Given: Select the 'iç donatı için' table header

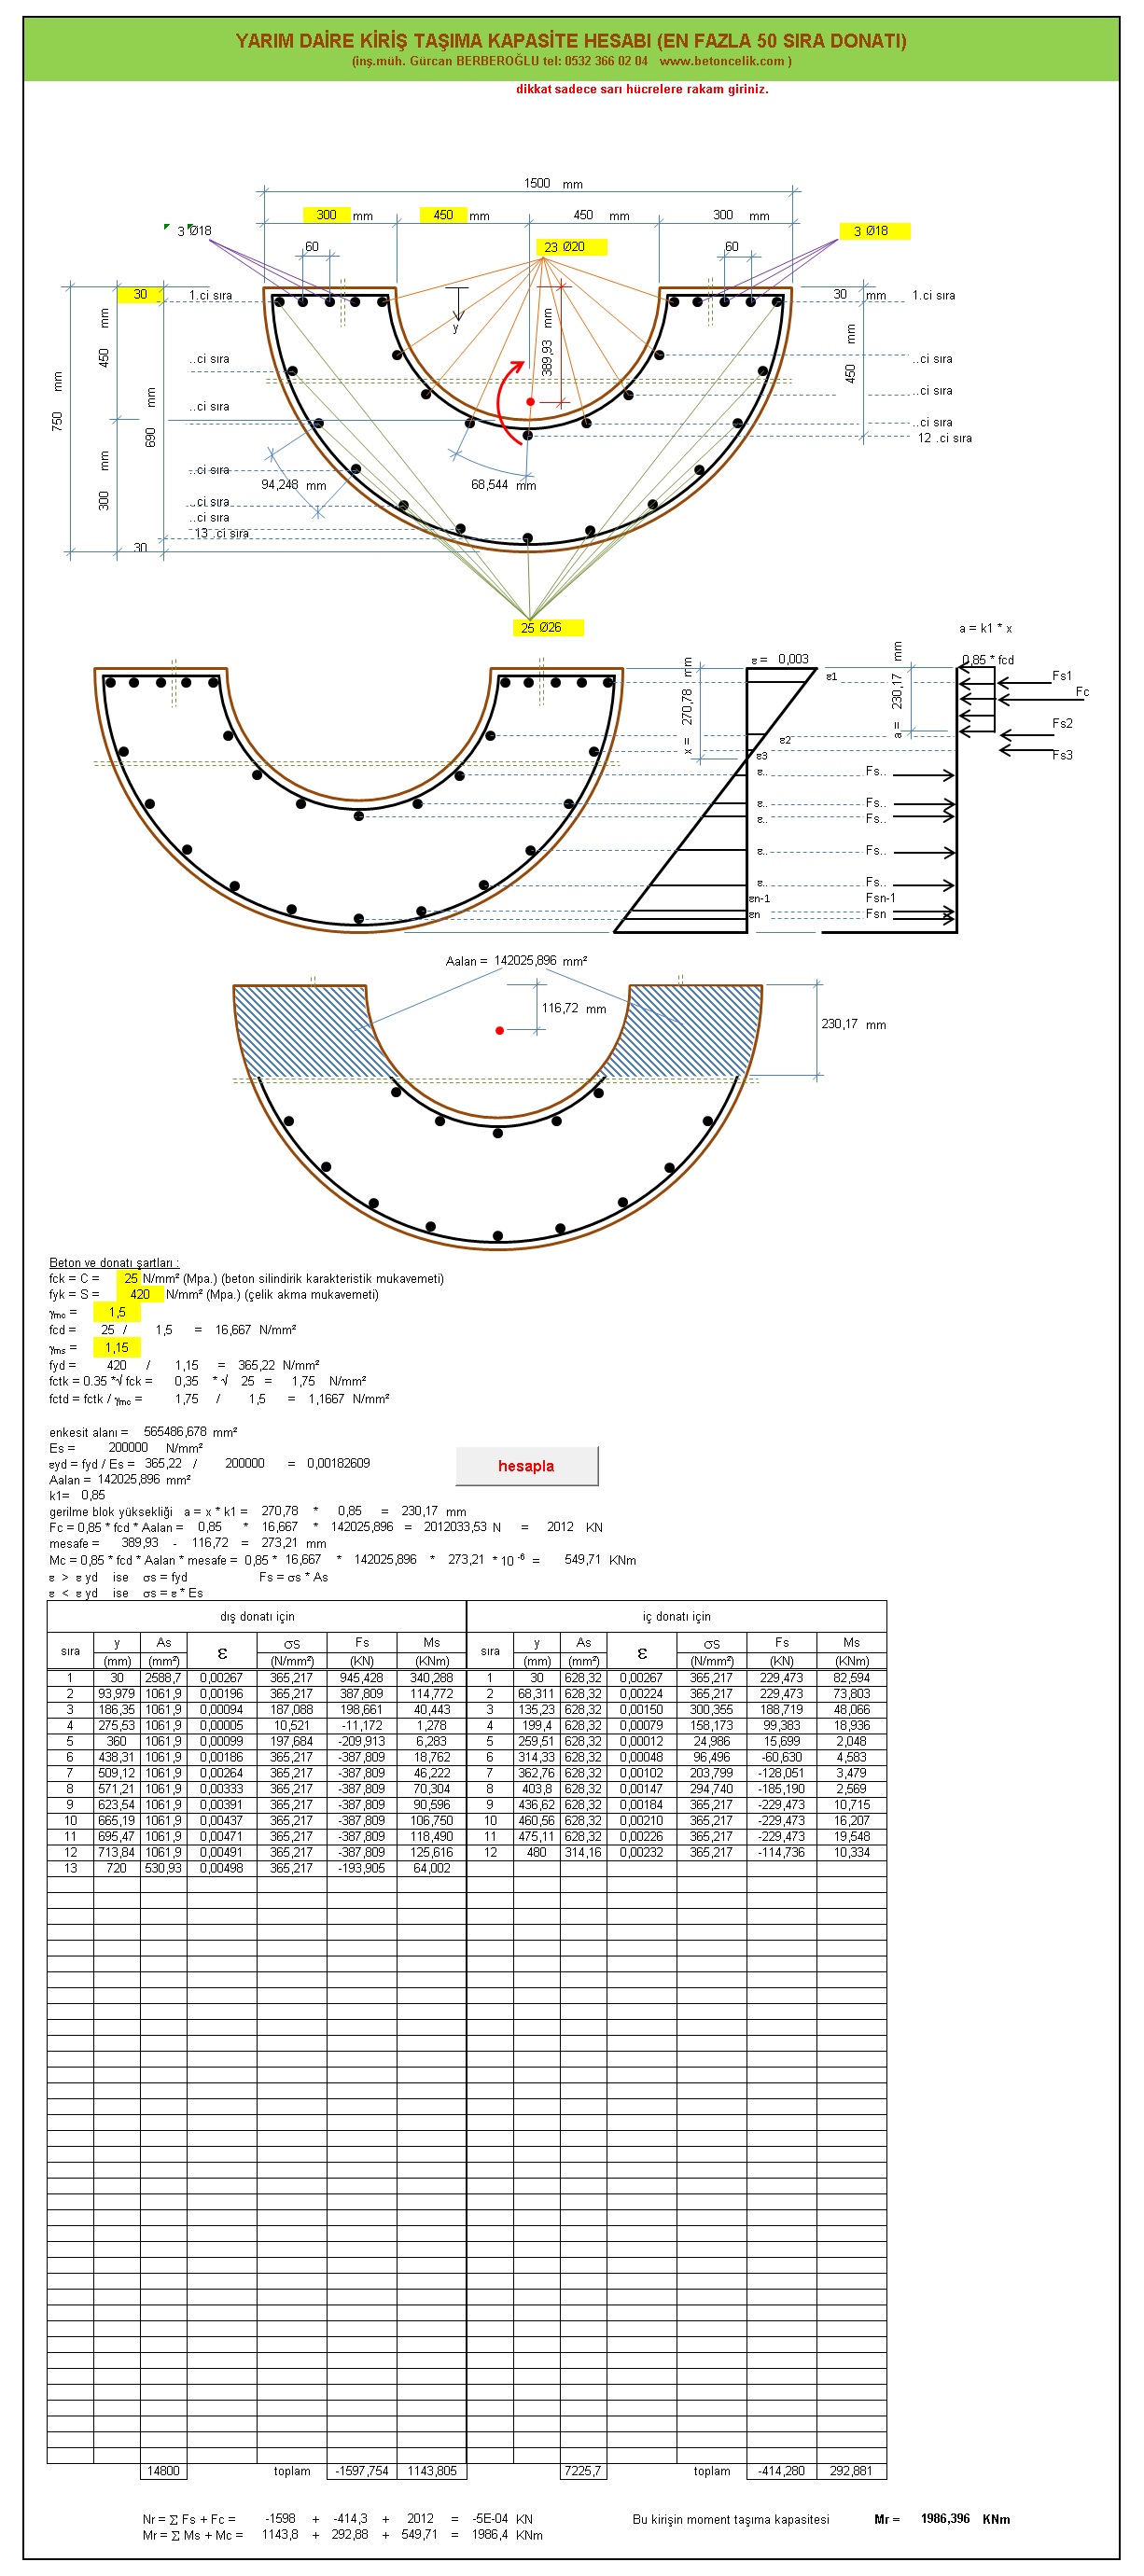Looking at the screenshot, I should (x=676, y=1616).
